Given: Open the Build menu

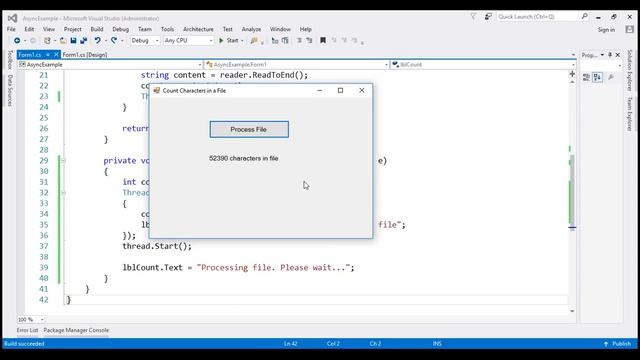Looking at the screenshot, I should coord(97,29).
